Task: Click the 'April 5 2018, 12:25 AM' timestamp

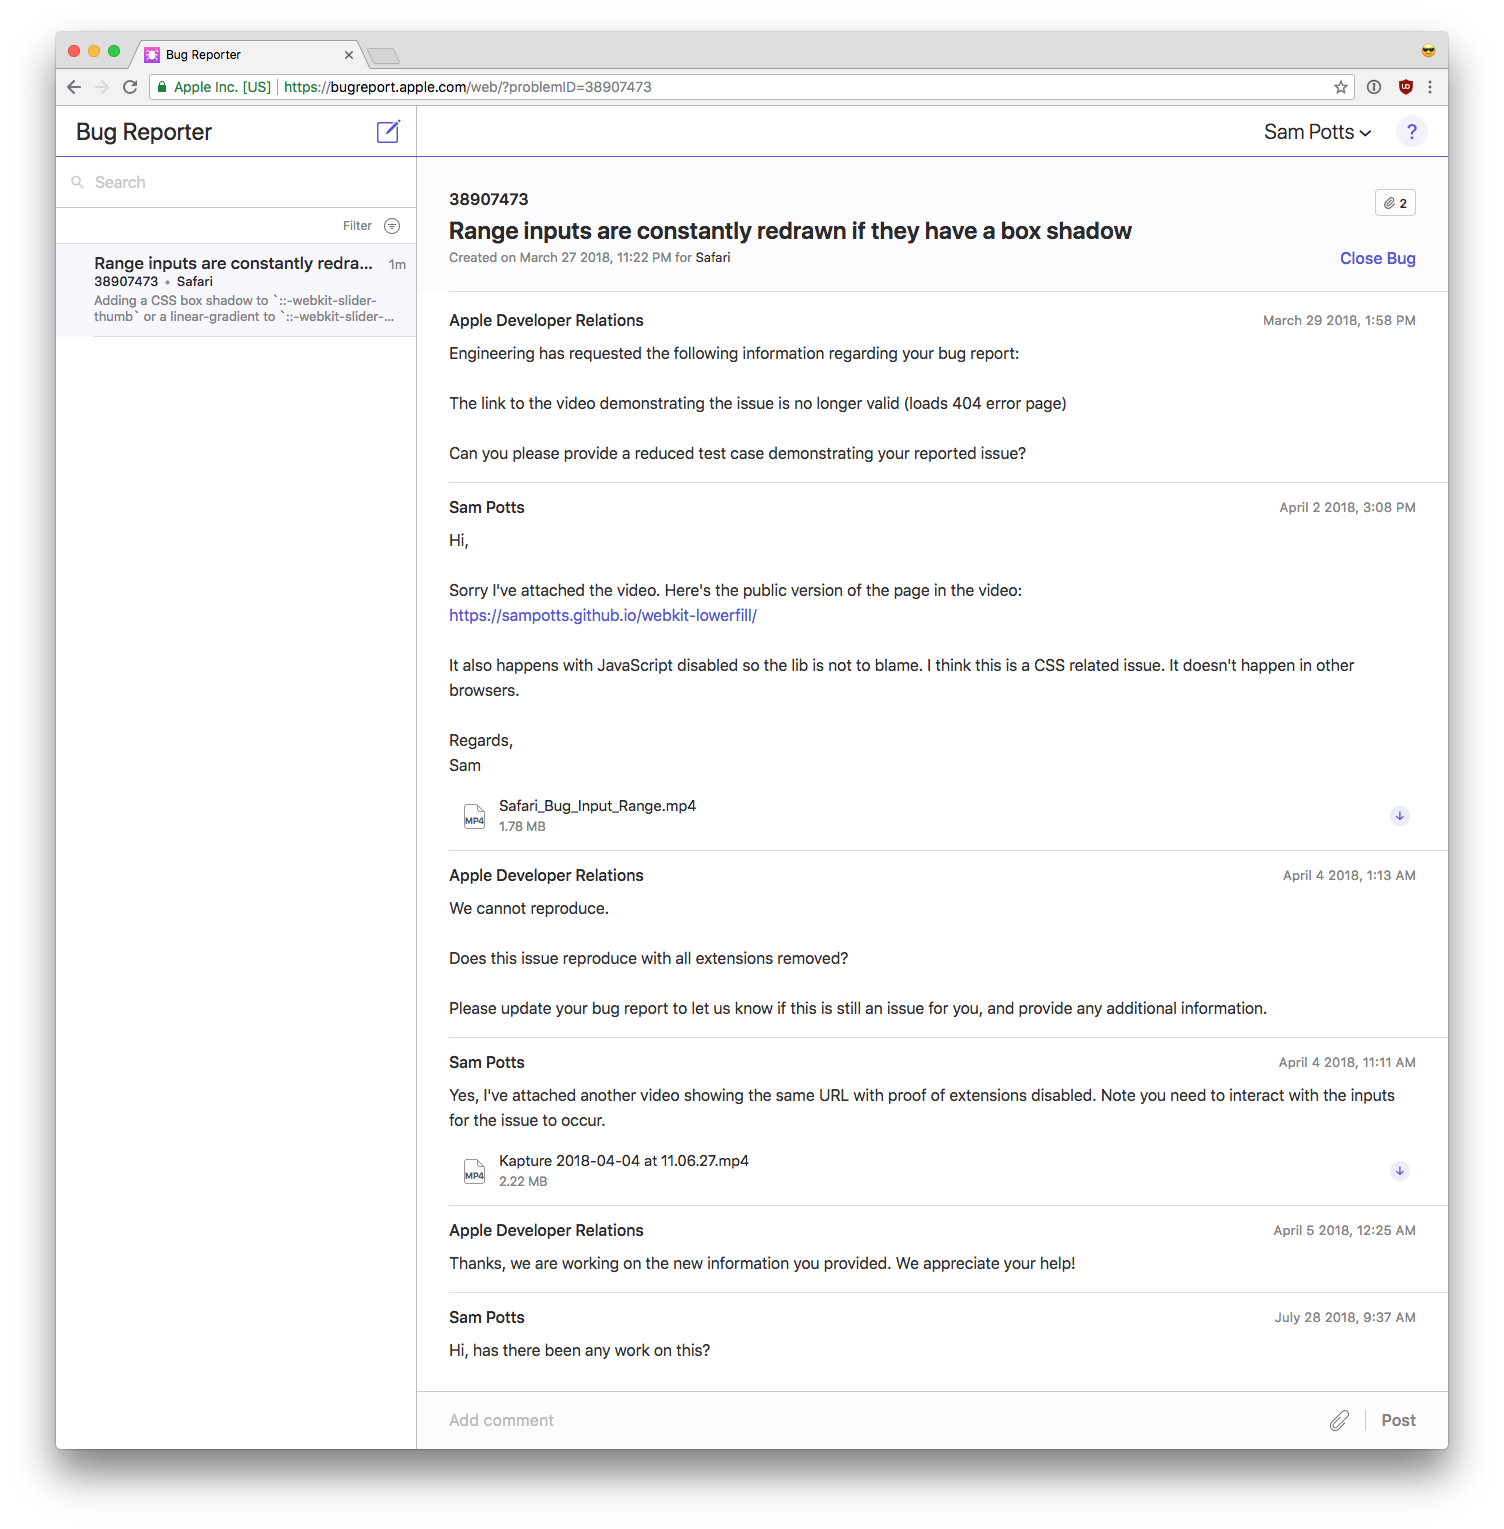Action: (x=1344, y=1230)
